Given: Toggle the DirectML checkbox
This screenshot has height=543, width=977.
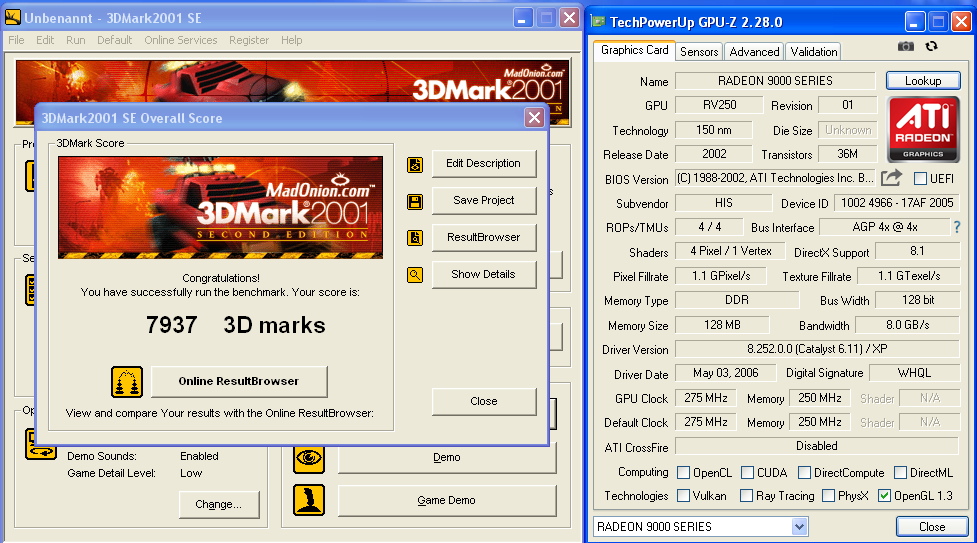Looking at the screenshot, I should 900,473.
